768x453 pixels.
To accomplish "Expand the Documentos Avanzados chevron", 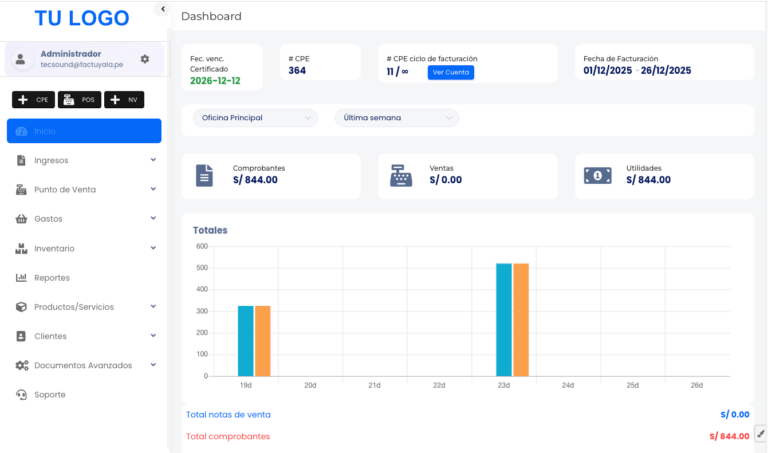I will click(x=153, y=365).
